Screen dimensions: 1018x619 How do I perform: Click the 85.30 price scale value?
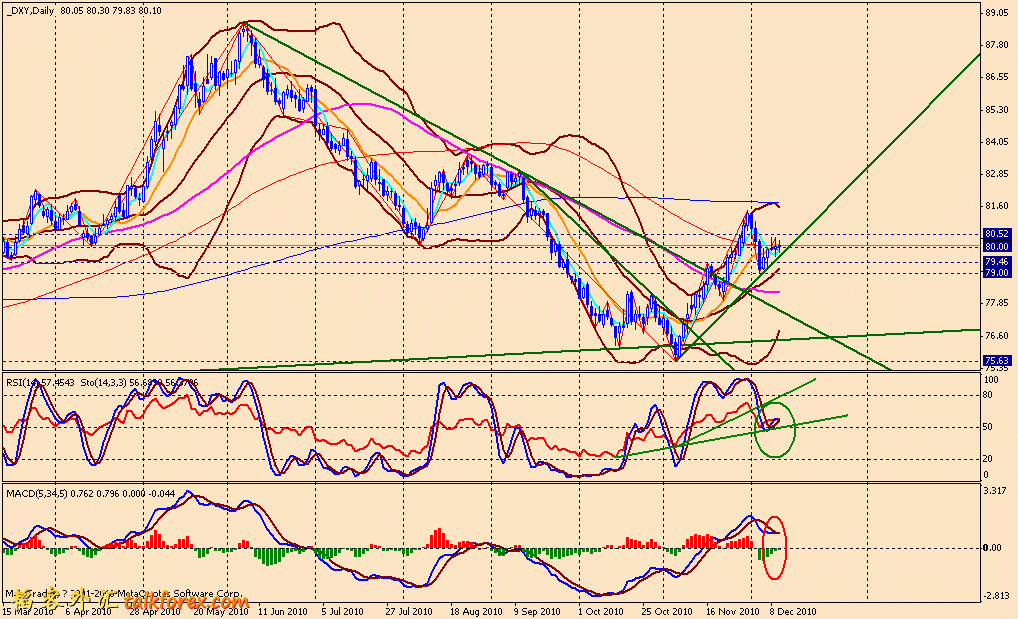point(997,109)
